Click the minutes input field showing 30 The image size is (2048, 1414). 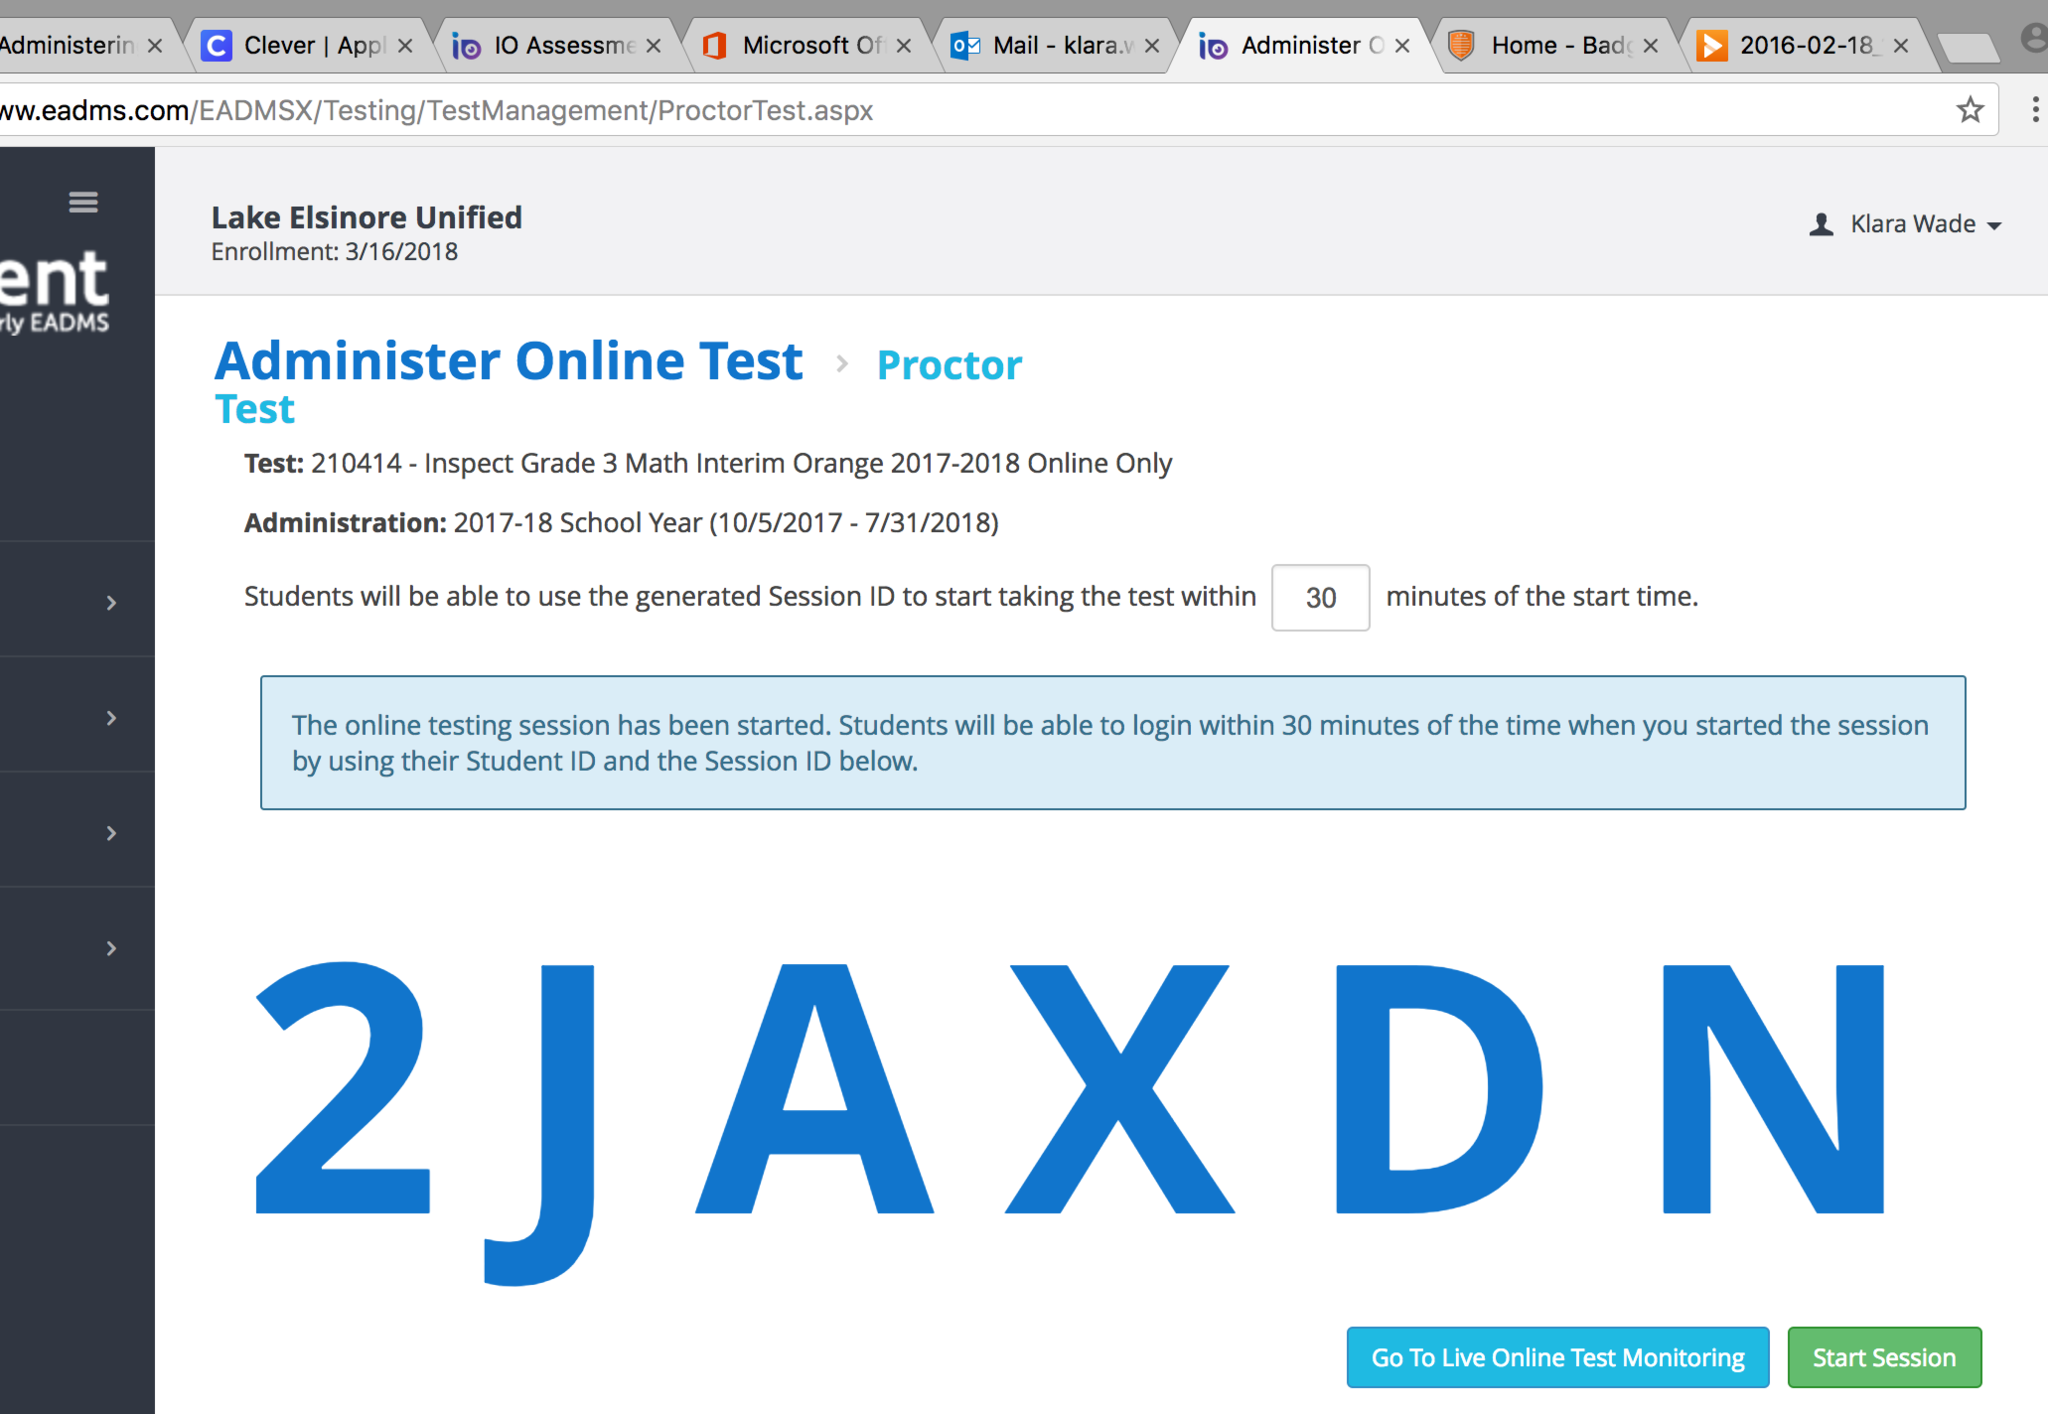[1319, 598]
